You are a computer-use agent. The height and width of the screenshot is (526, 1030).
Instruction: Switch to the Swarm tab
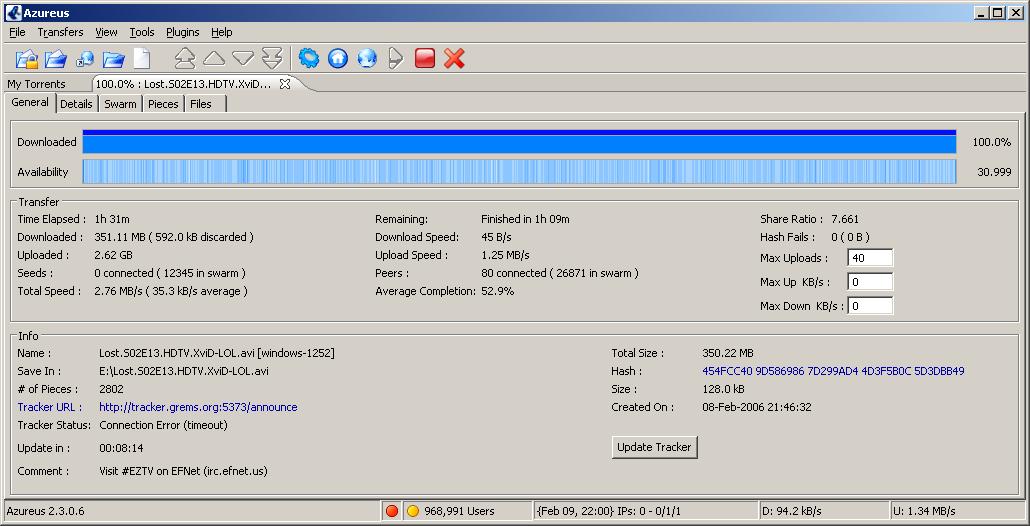[120, 104]
